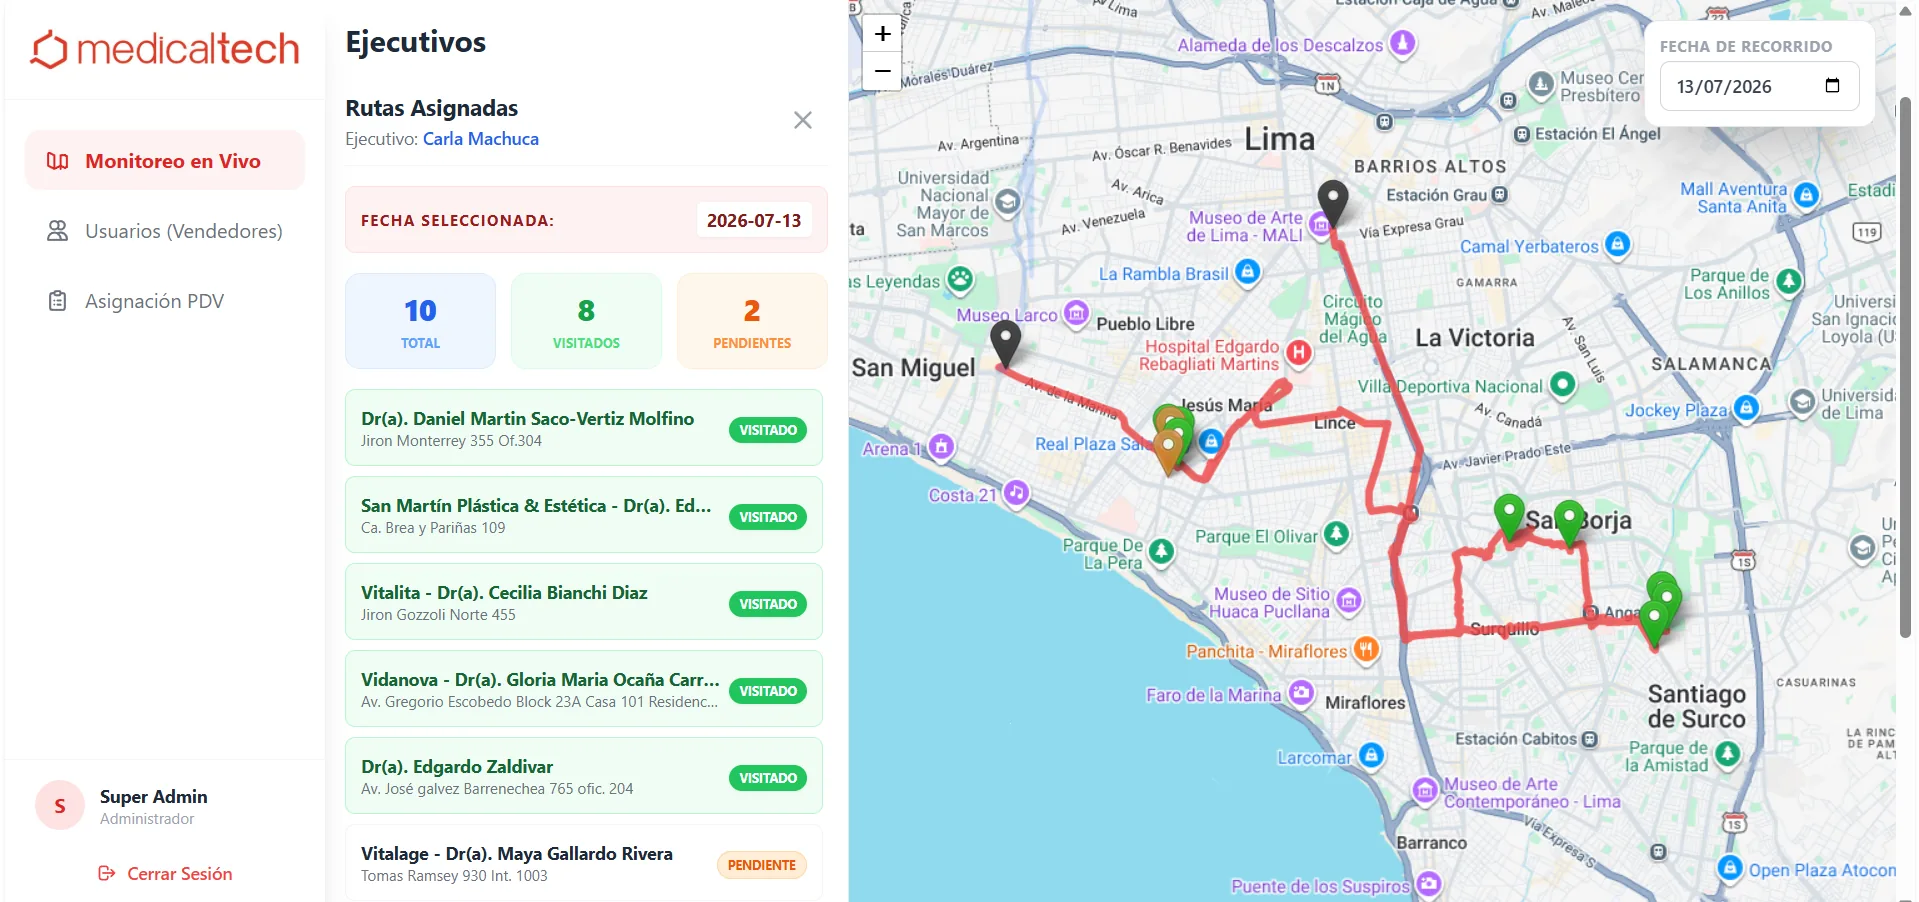Click the Puente de los Suspiros icon

(x=1429, y=884)
